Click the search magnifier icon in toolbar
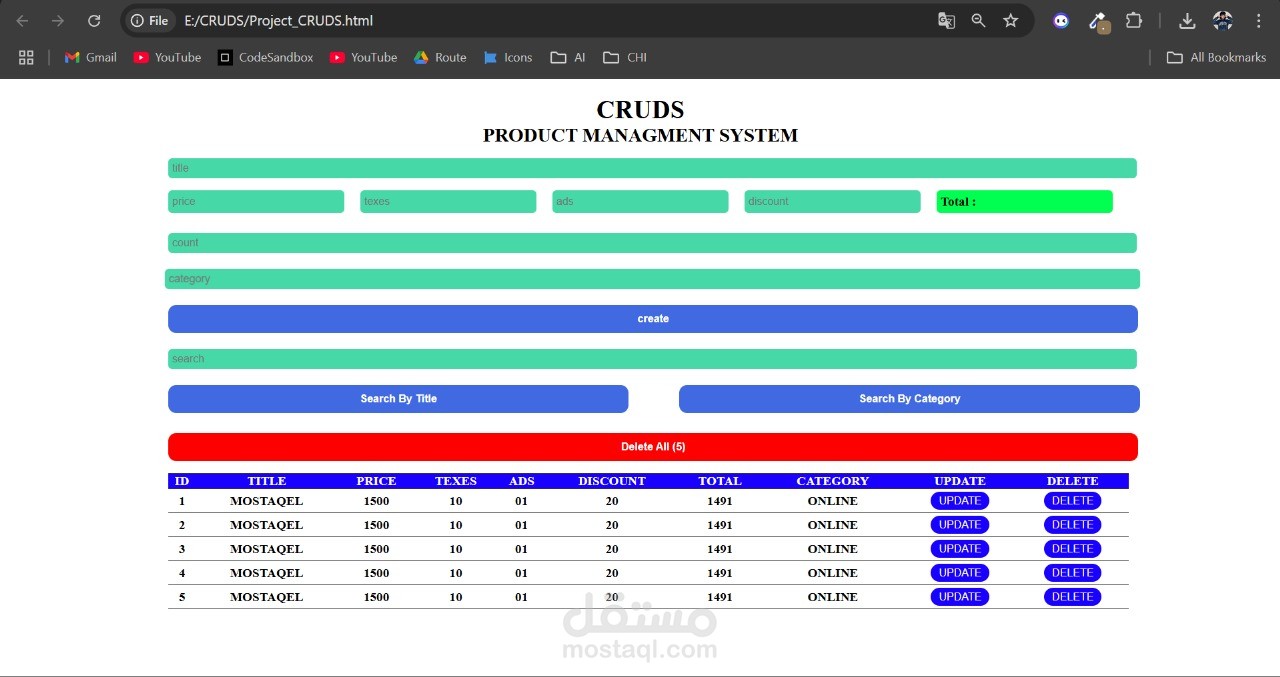 tap(978, 20)
